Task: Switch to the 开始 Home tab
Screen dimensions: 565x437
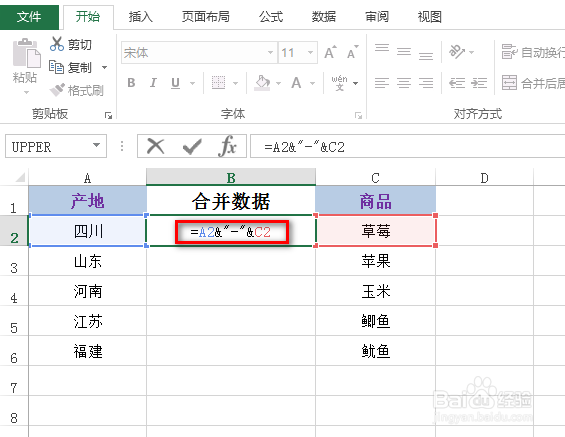Action: [x=88, y=17]
